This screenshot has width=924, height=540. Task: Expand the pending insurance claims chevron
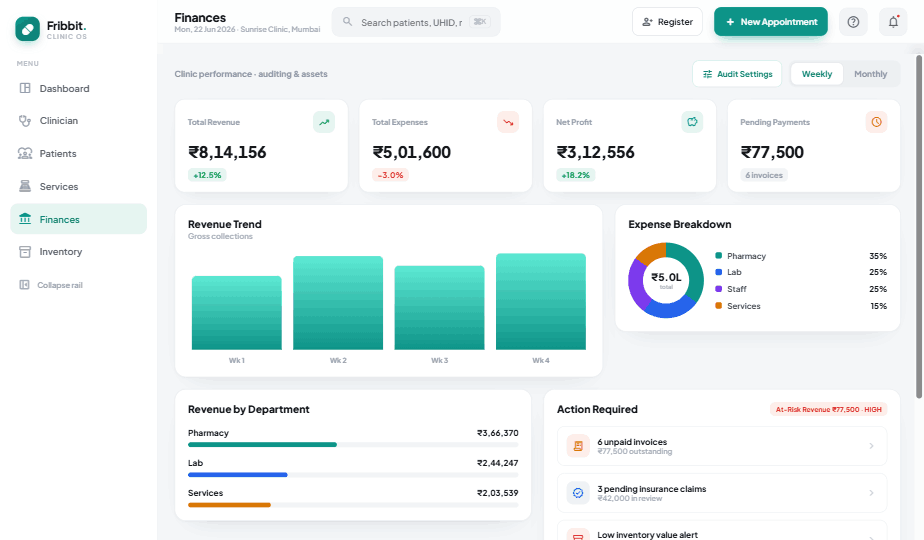(x=871, y=493)
